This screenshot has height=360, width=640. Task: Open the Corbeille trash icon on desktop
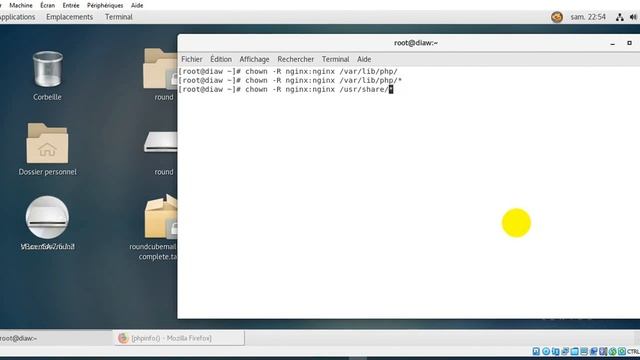(x=47, y=69)
